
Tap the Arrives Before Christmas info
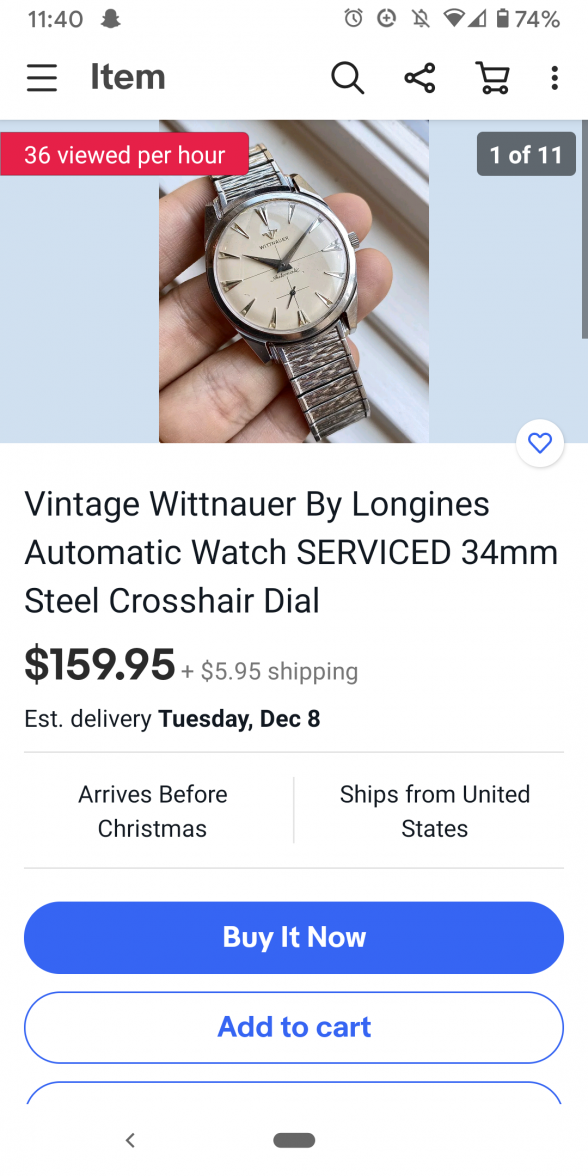click(152, 811)
